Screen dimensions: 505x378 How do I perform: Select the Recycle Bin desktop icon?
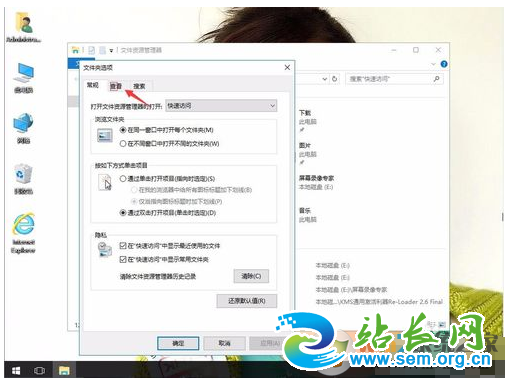[x=23, y=179]
